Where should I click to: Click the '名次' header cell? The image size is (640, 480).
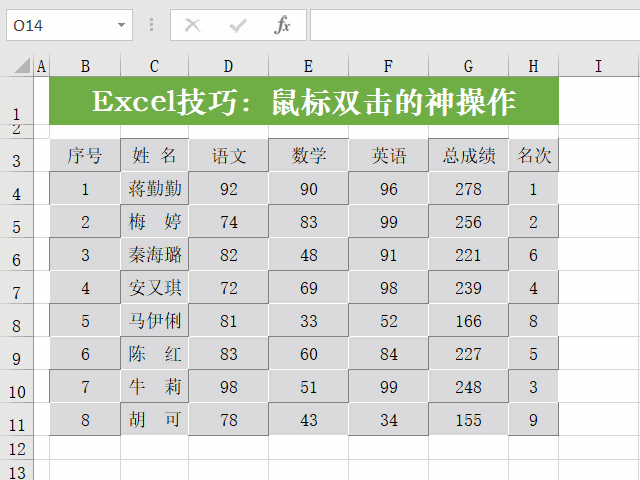click(x=533, y=155)
